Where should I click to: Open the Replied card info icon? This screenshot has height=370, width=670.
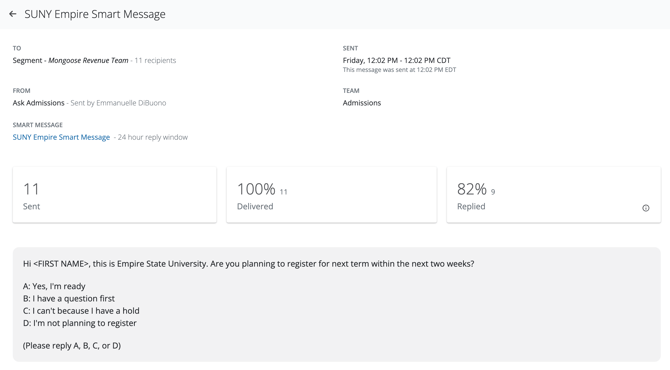(646, 208)
